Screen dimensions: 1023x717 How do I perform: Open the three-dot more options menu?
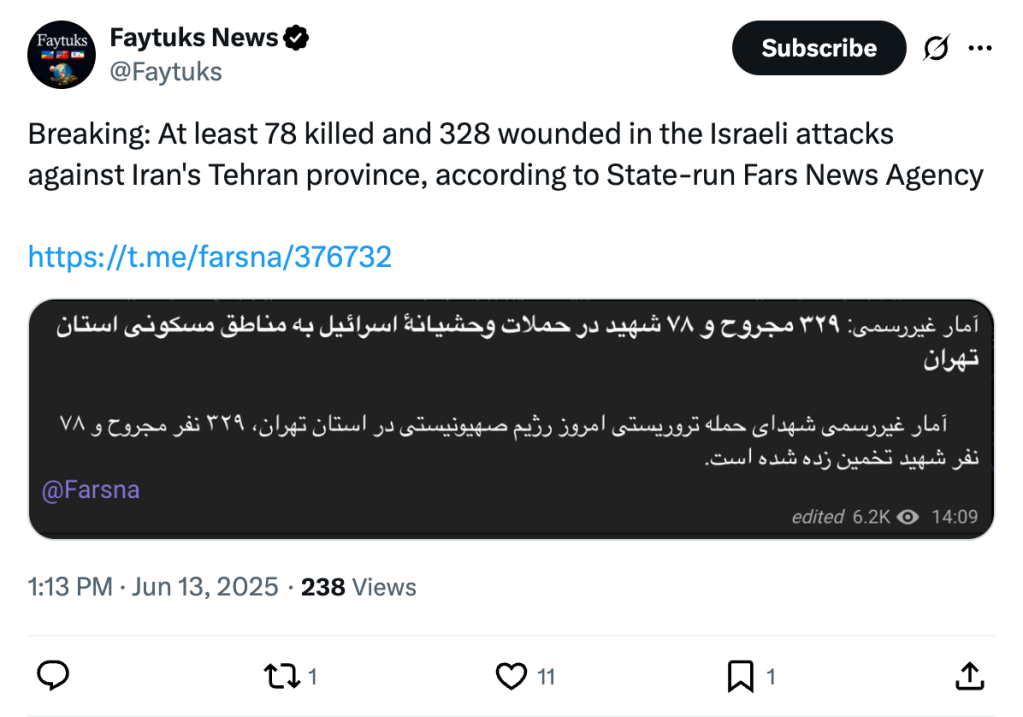click(x=981, y=48)
